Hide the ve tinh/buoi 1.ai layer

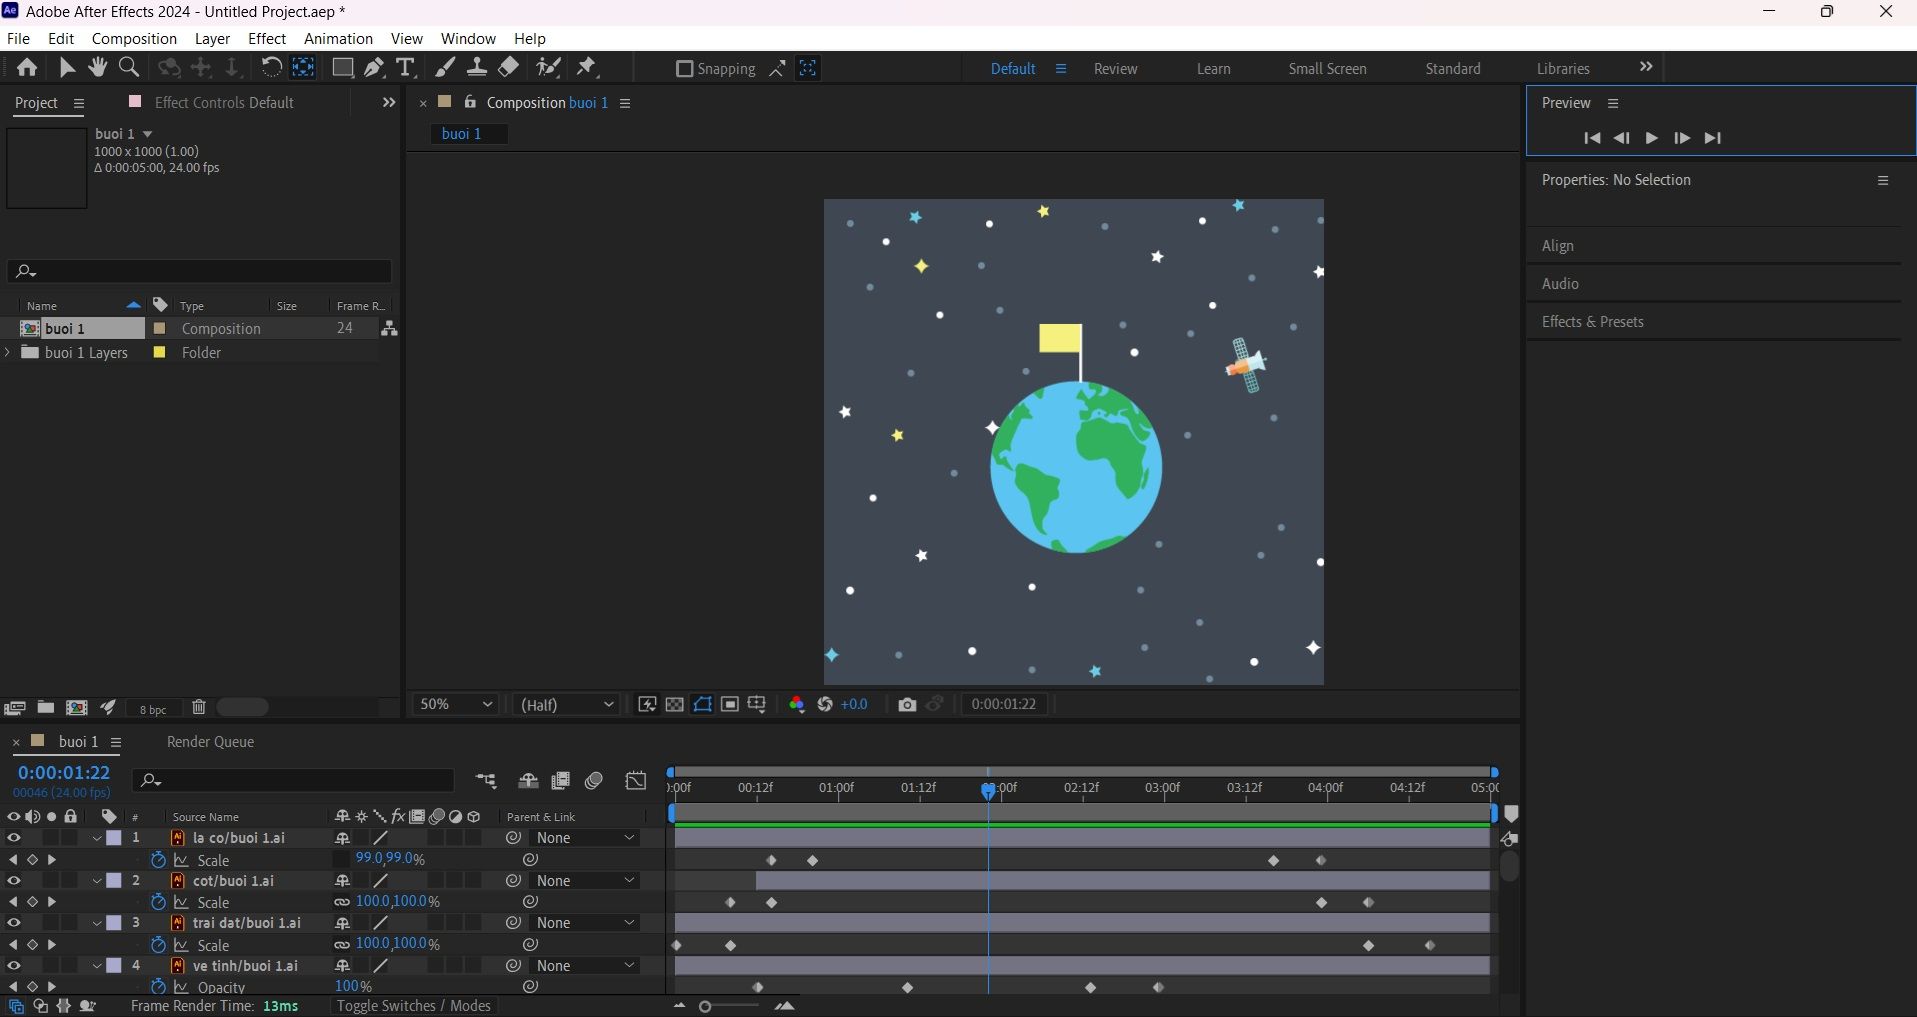tap(14, 966)
